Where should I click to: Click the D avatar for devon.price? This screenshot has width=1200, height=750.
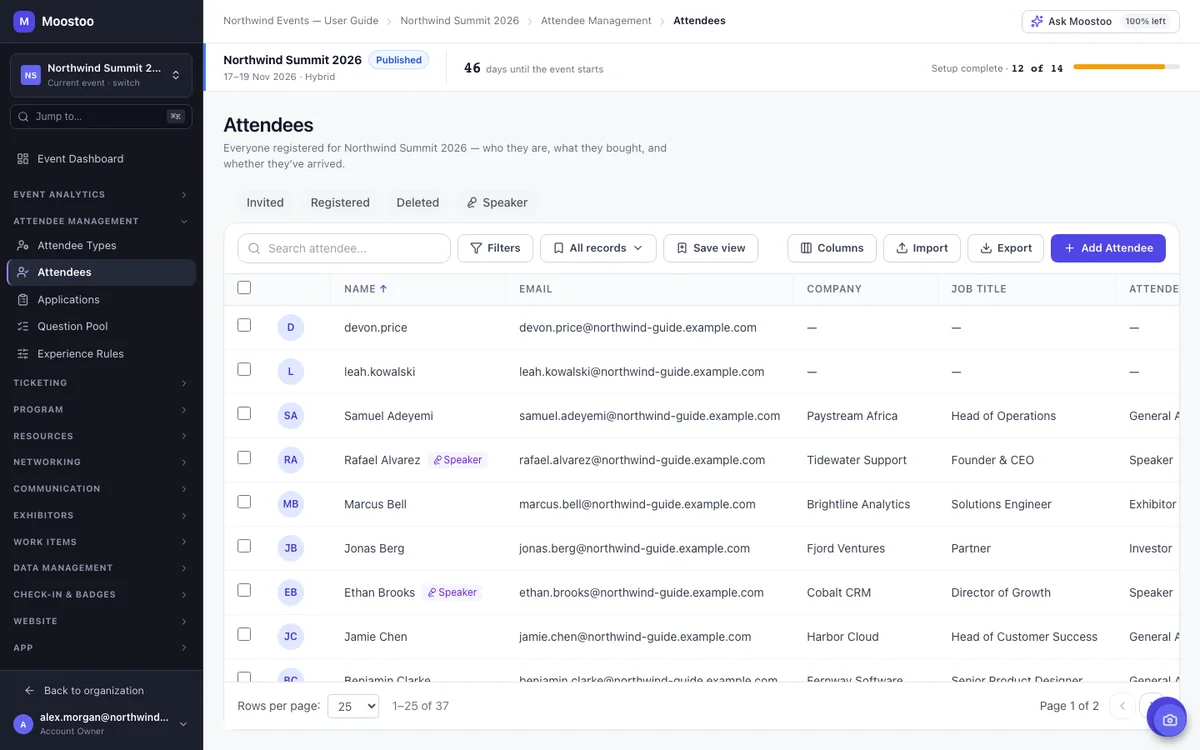click(291, 327)
